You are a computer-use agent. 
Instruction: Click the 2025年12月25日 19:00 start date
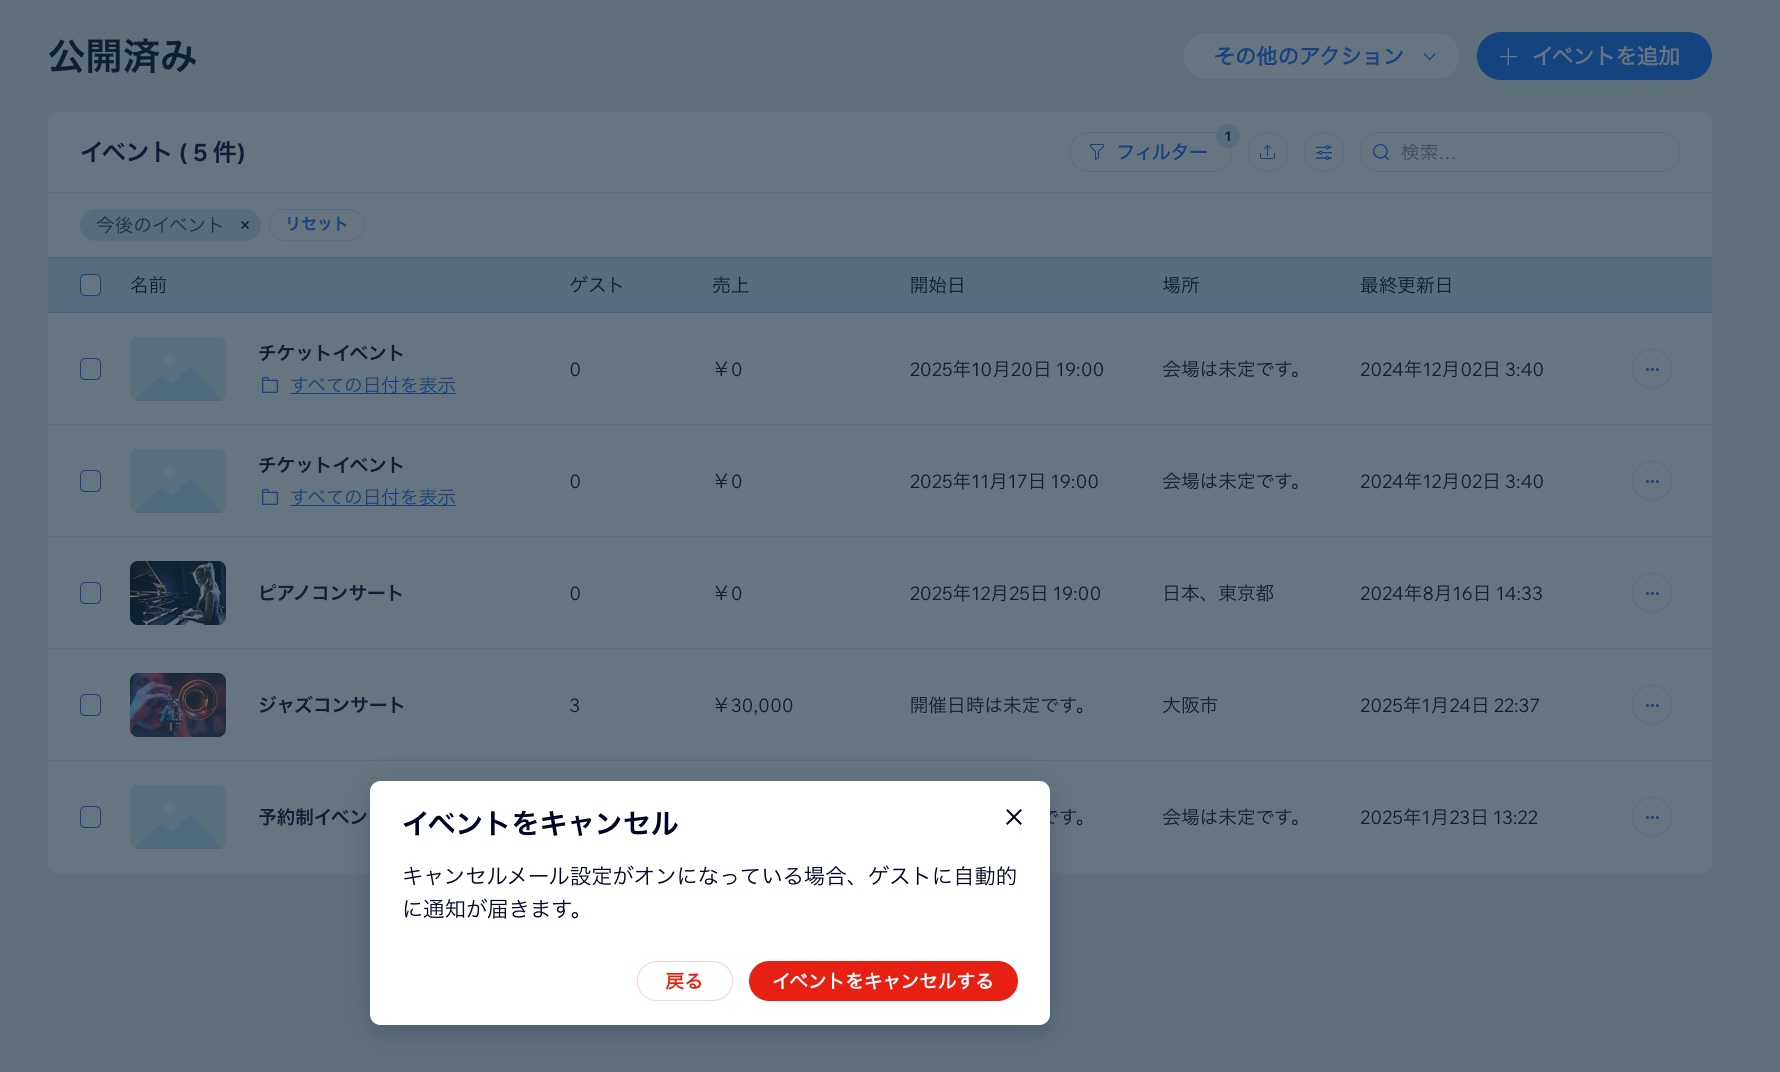(x=1005, y=593)
